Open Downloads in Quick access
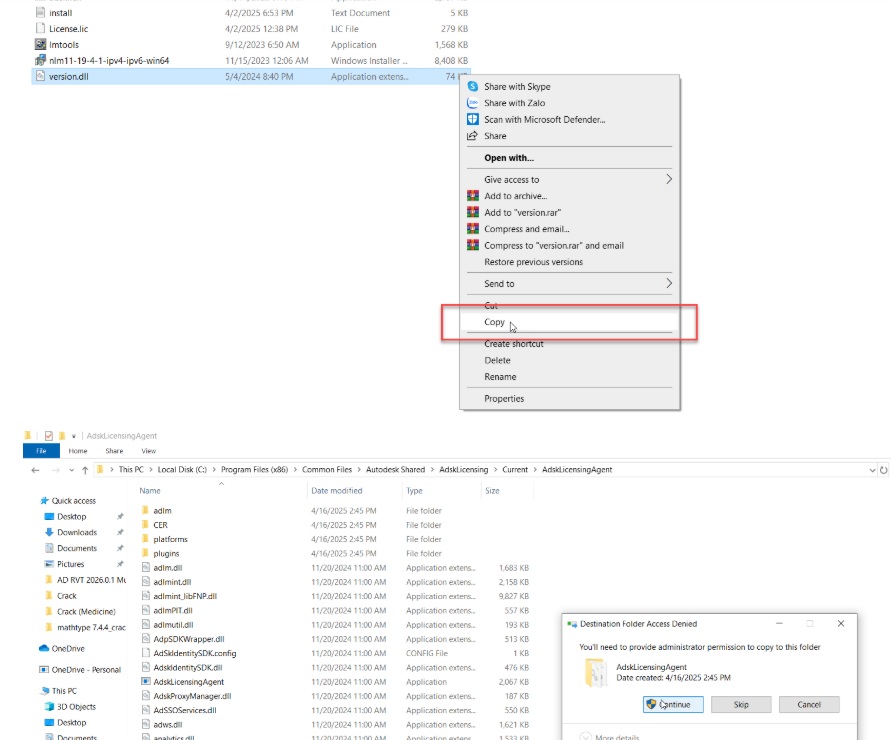 (77, 532)
